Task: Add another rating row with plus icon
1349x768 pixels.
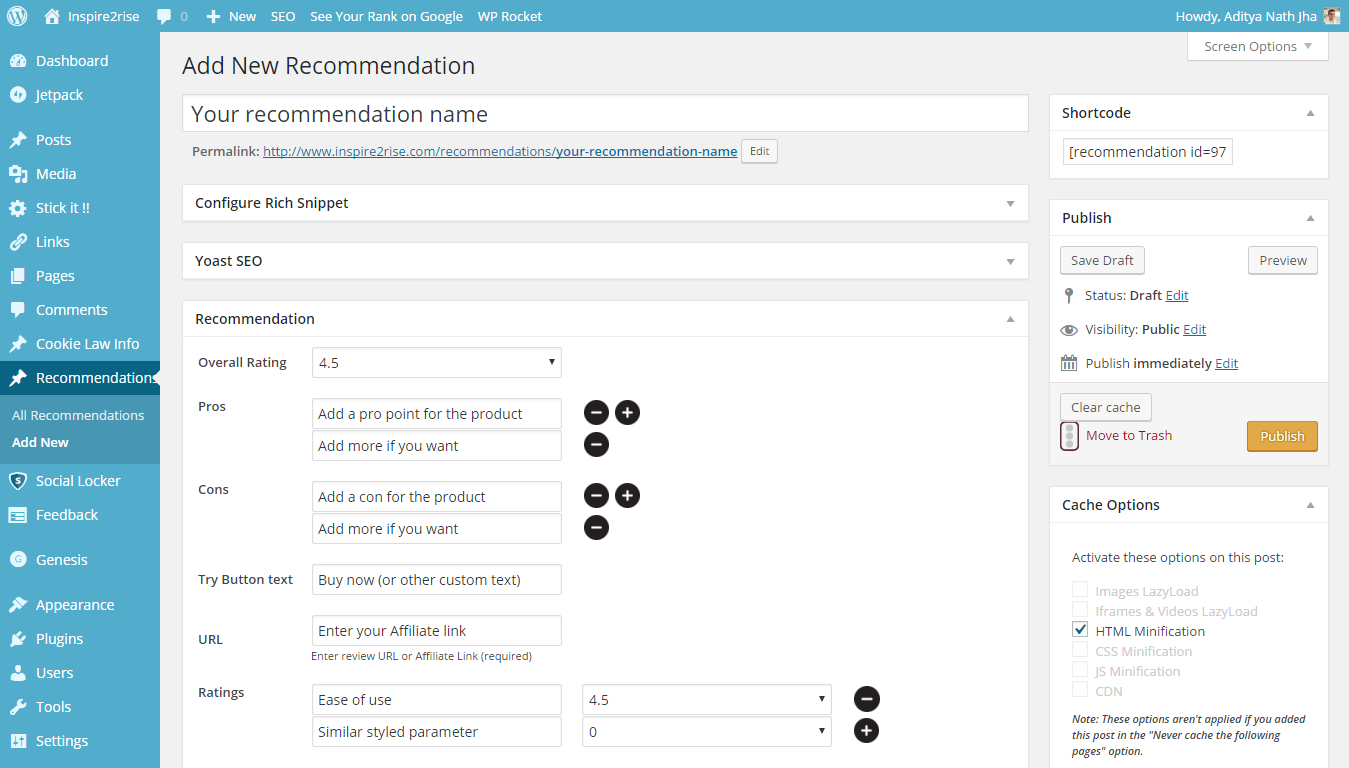Action: 866,731
